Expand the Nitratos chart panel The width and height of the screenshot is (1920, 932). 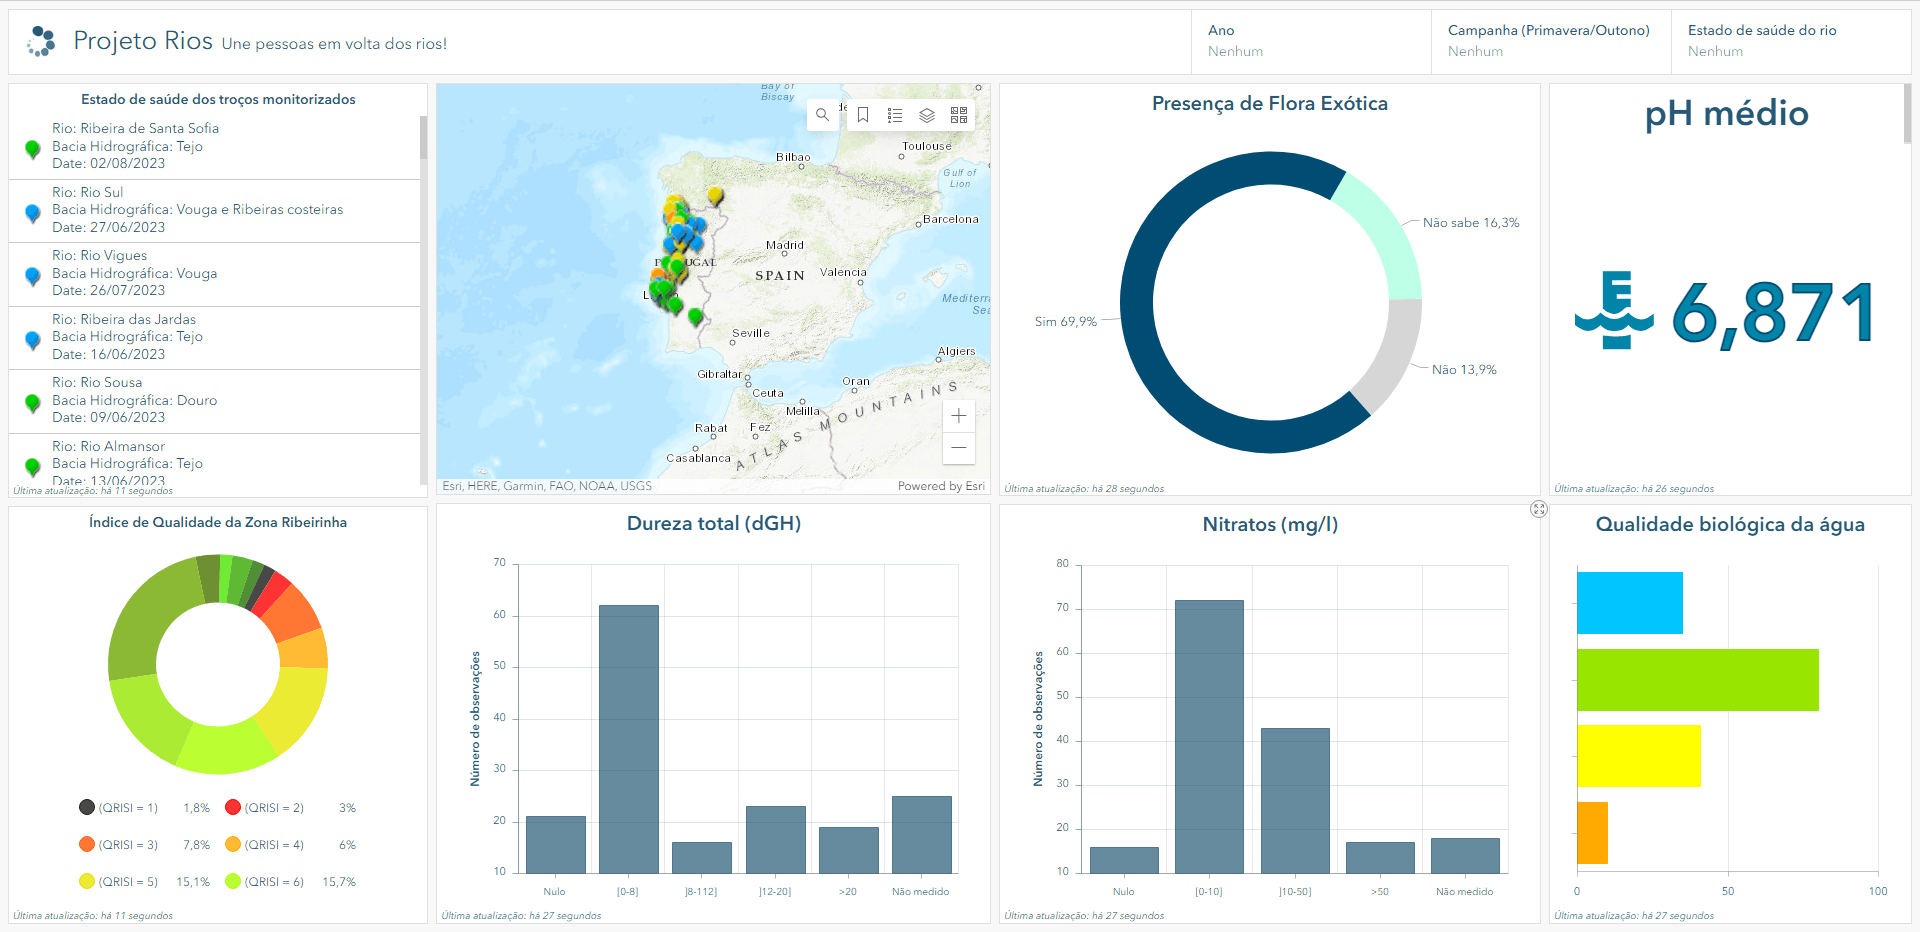click(x=1538, y=510)
